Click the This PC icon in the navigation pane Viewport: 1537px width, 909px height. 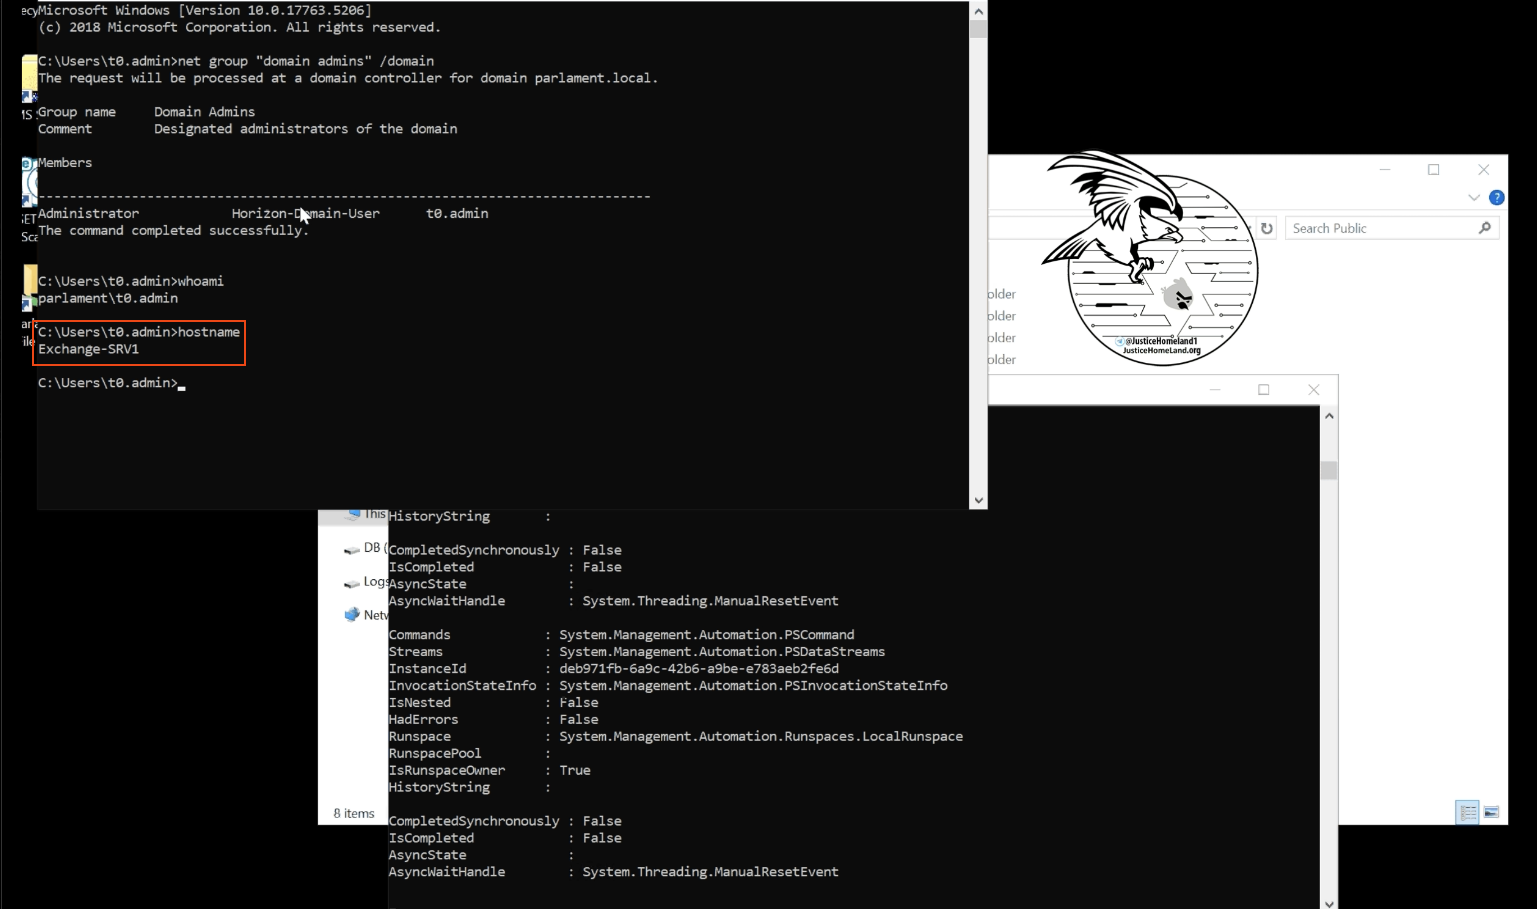click(353, 514)
